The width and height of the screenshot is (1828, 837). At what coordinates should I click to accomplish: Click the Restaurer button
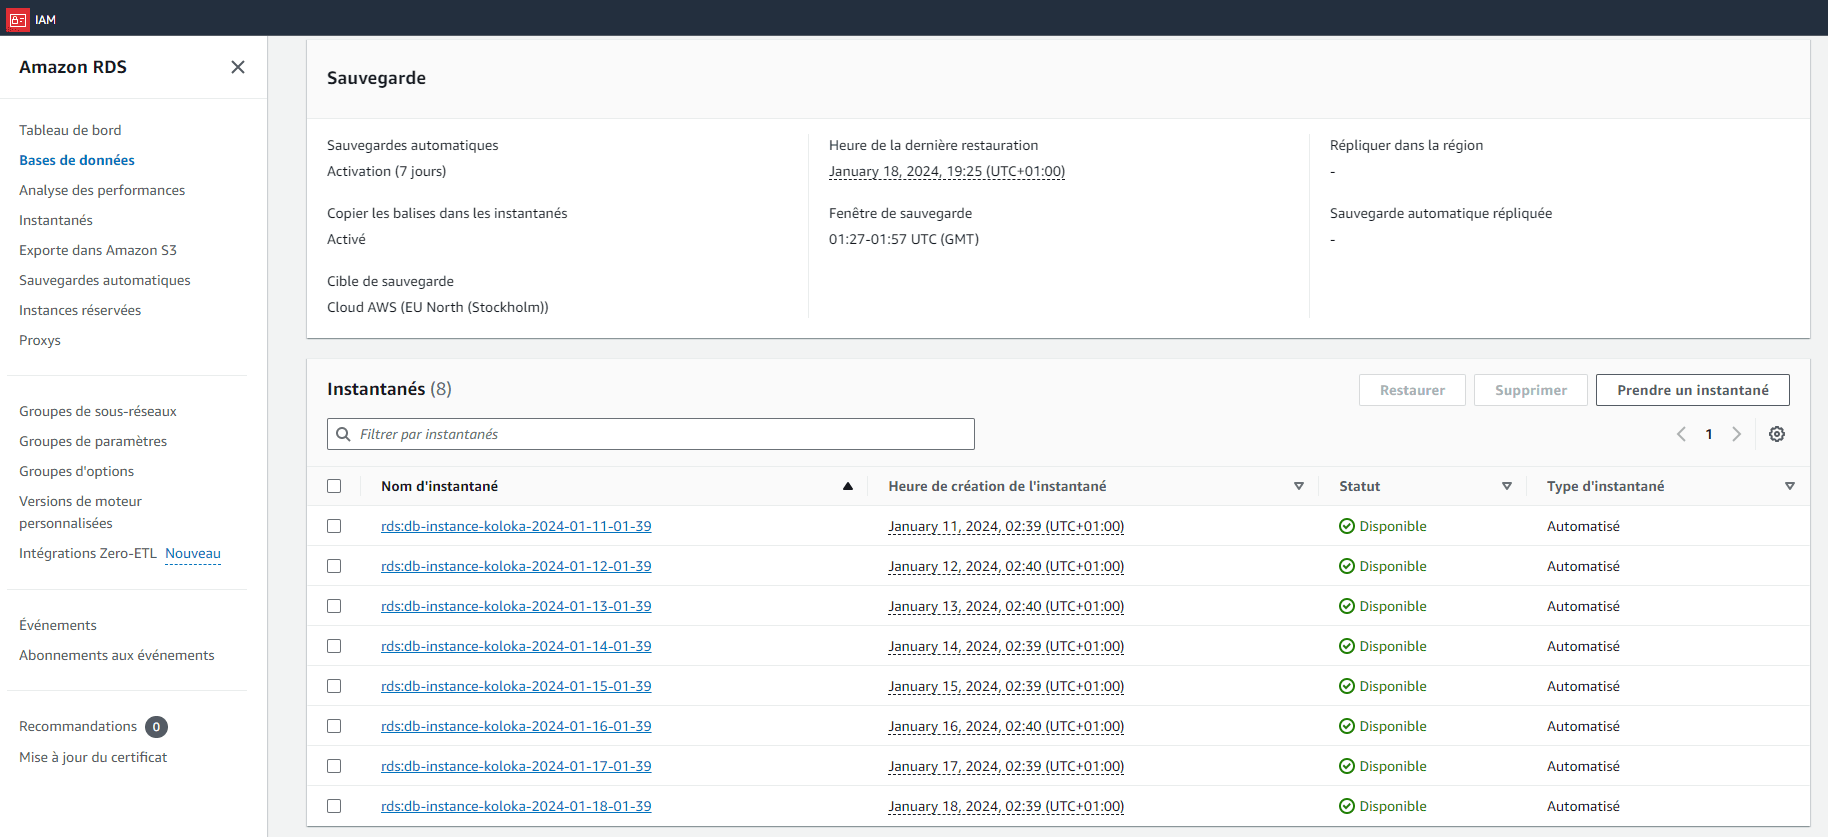click(x=1412, y=390)
